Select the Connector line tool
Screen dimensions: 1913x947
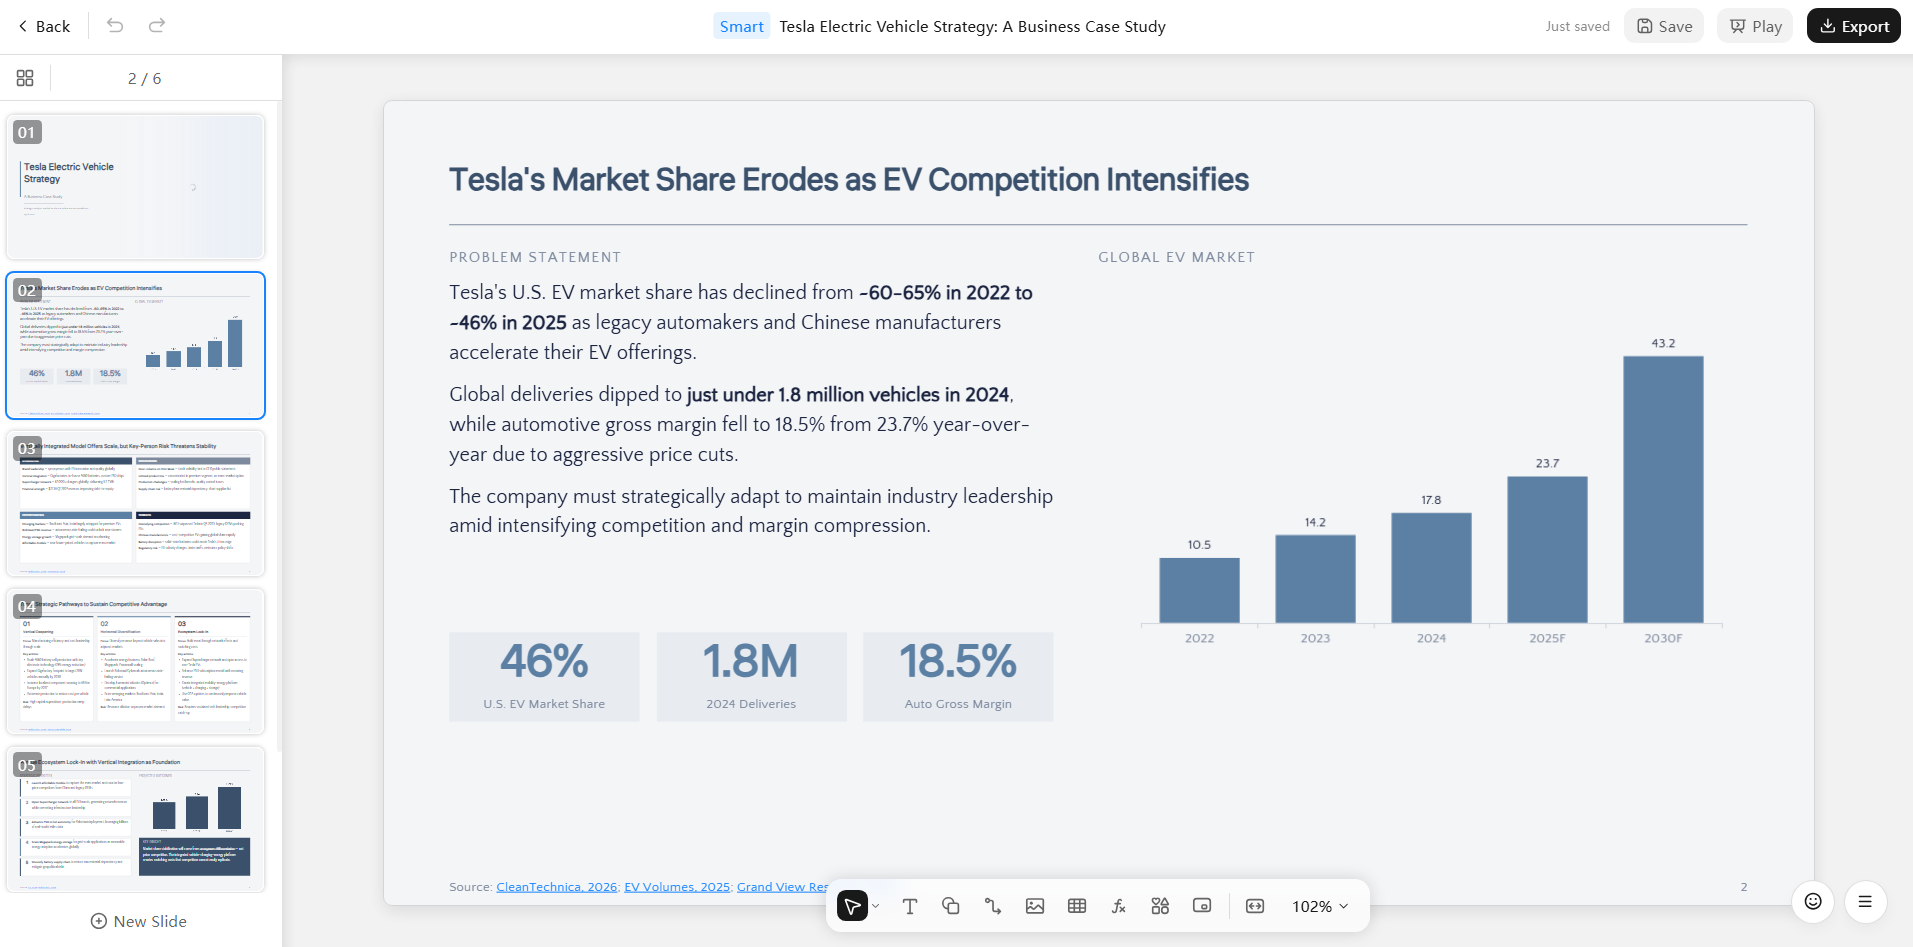coord(993,906)
